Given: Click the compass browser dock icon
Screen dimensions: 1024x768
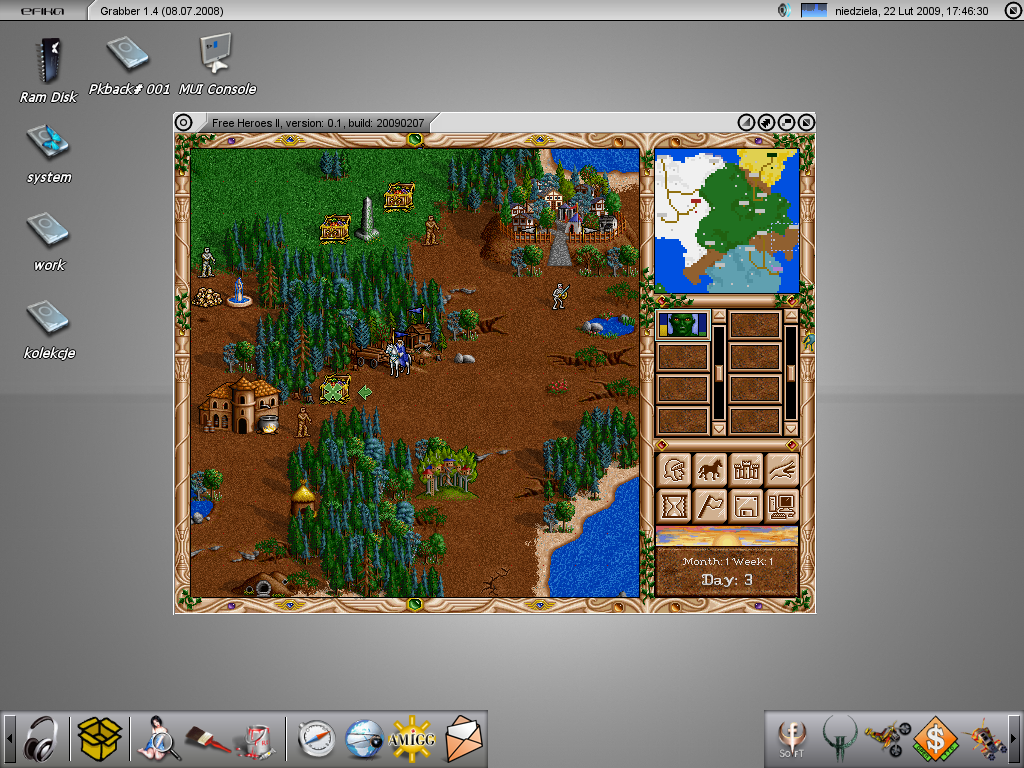Looking at the screenshot, I should point(317,739).
